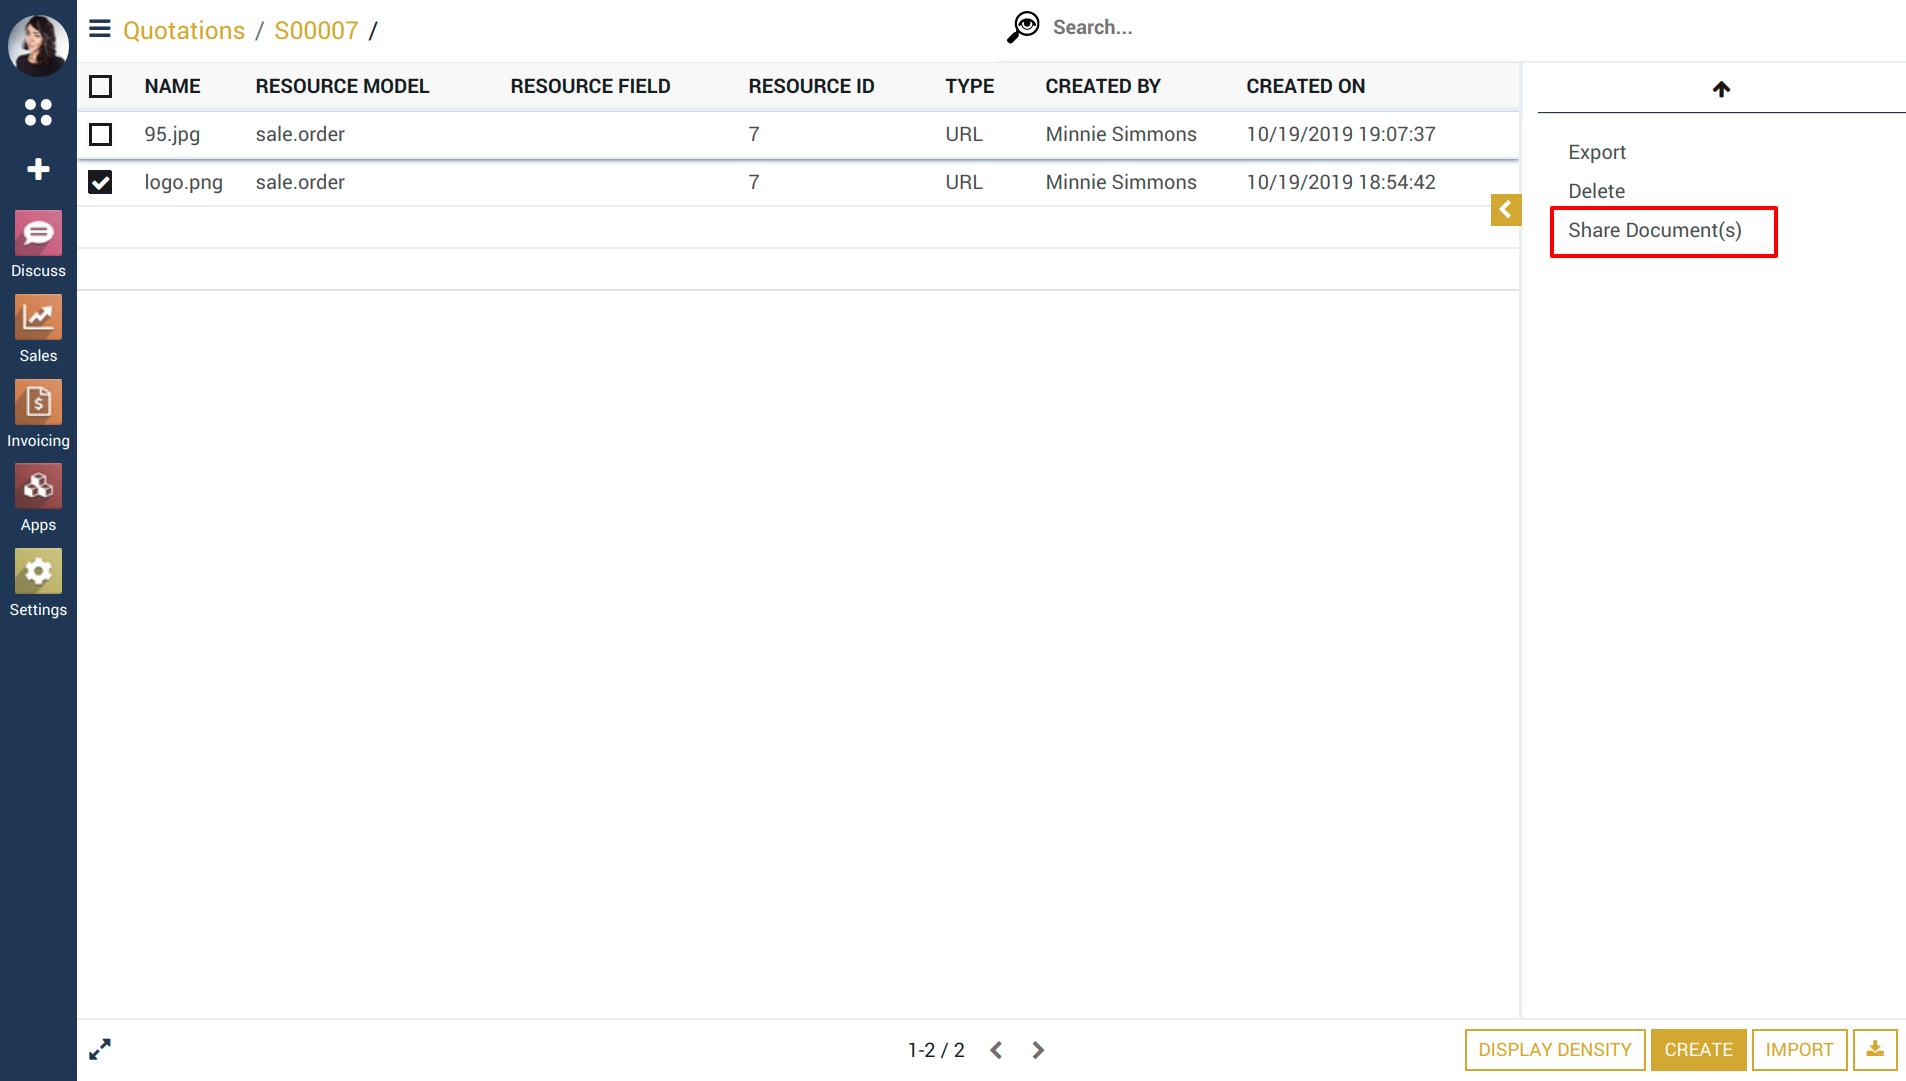The image size is (1906, 1081).
Task: Click the download icon button
Action: pyautogui.click(x=1875, y=1049)
